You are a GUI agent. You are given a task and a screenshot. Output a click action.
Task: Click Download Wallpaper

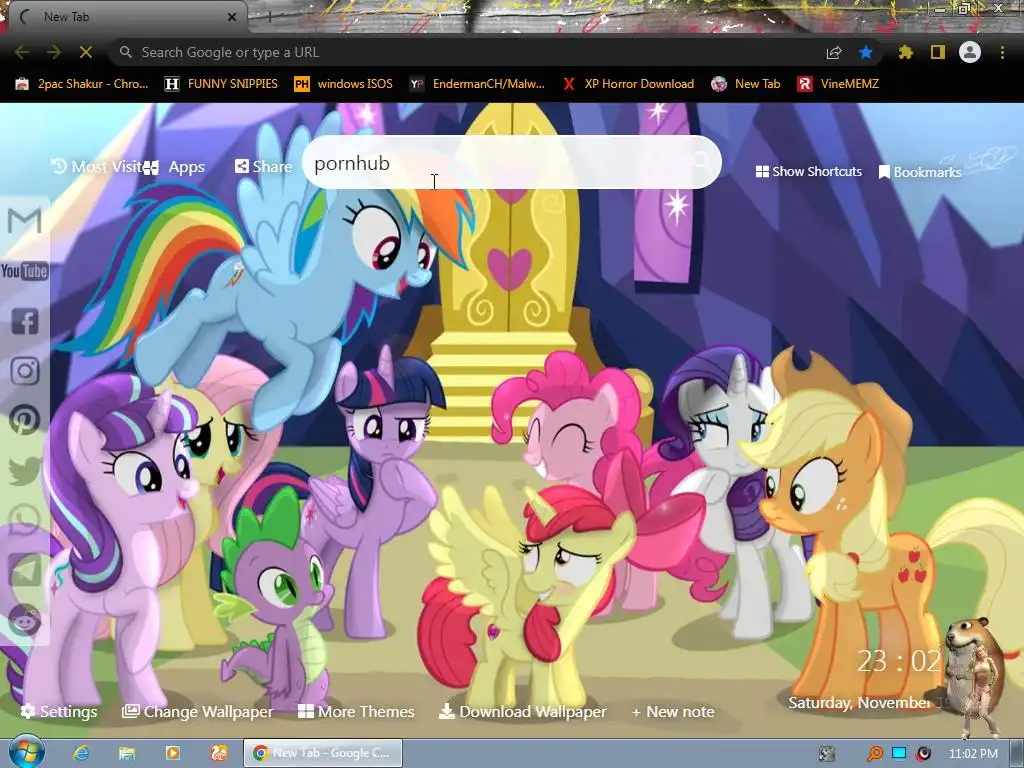coord(522,711)
